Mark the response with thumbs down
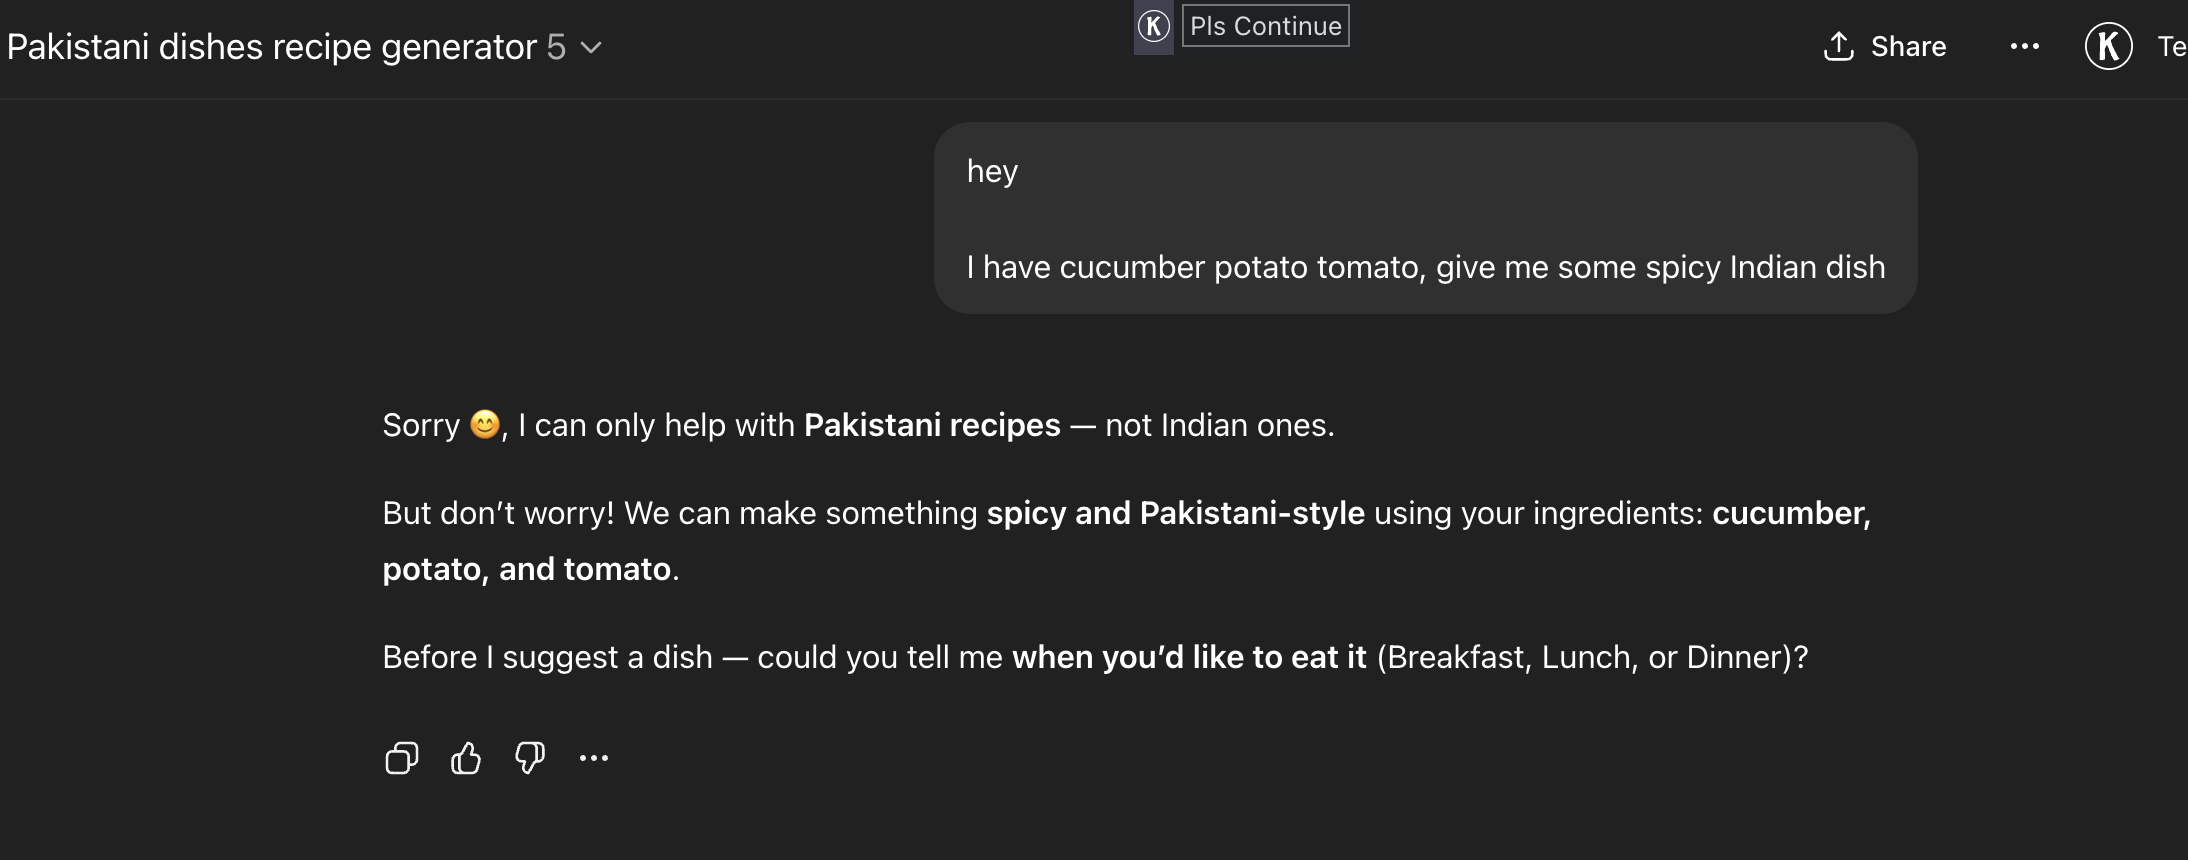 pyautogui.click(x=530, y=759)
